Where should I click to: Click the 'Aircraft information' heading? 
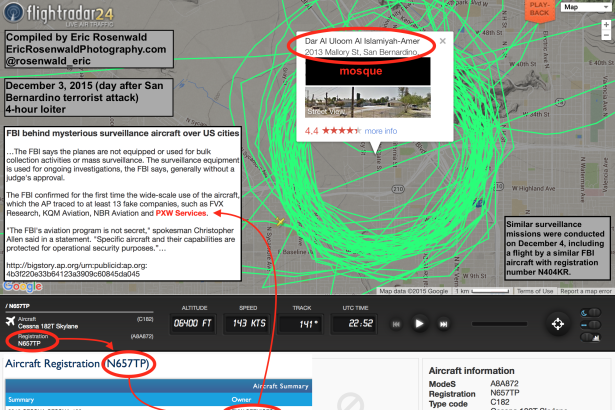[x=471, y=371]
